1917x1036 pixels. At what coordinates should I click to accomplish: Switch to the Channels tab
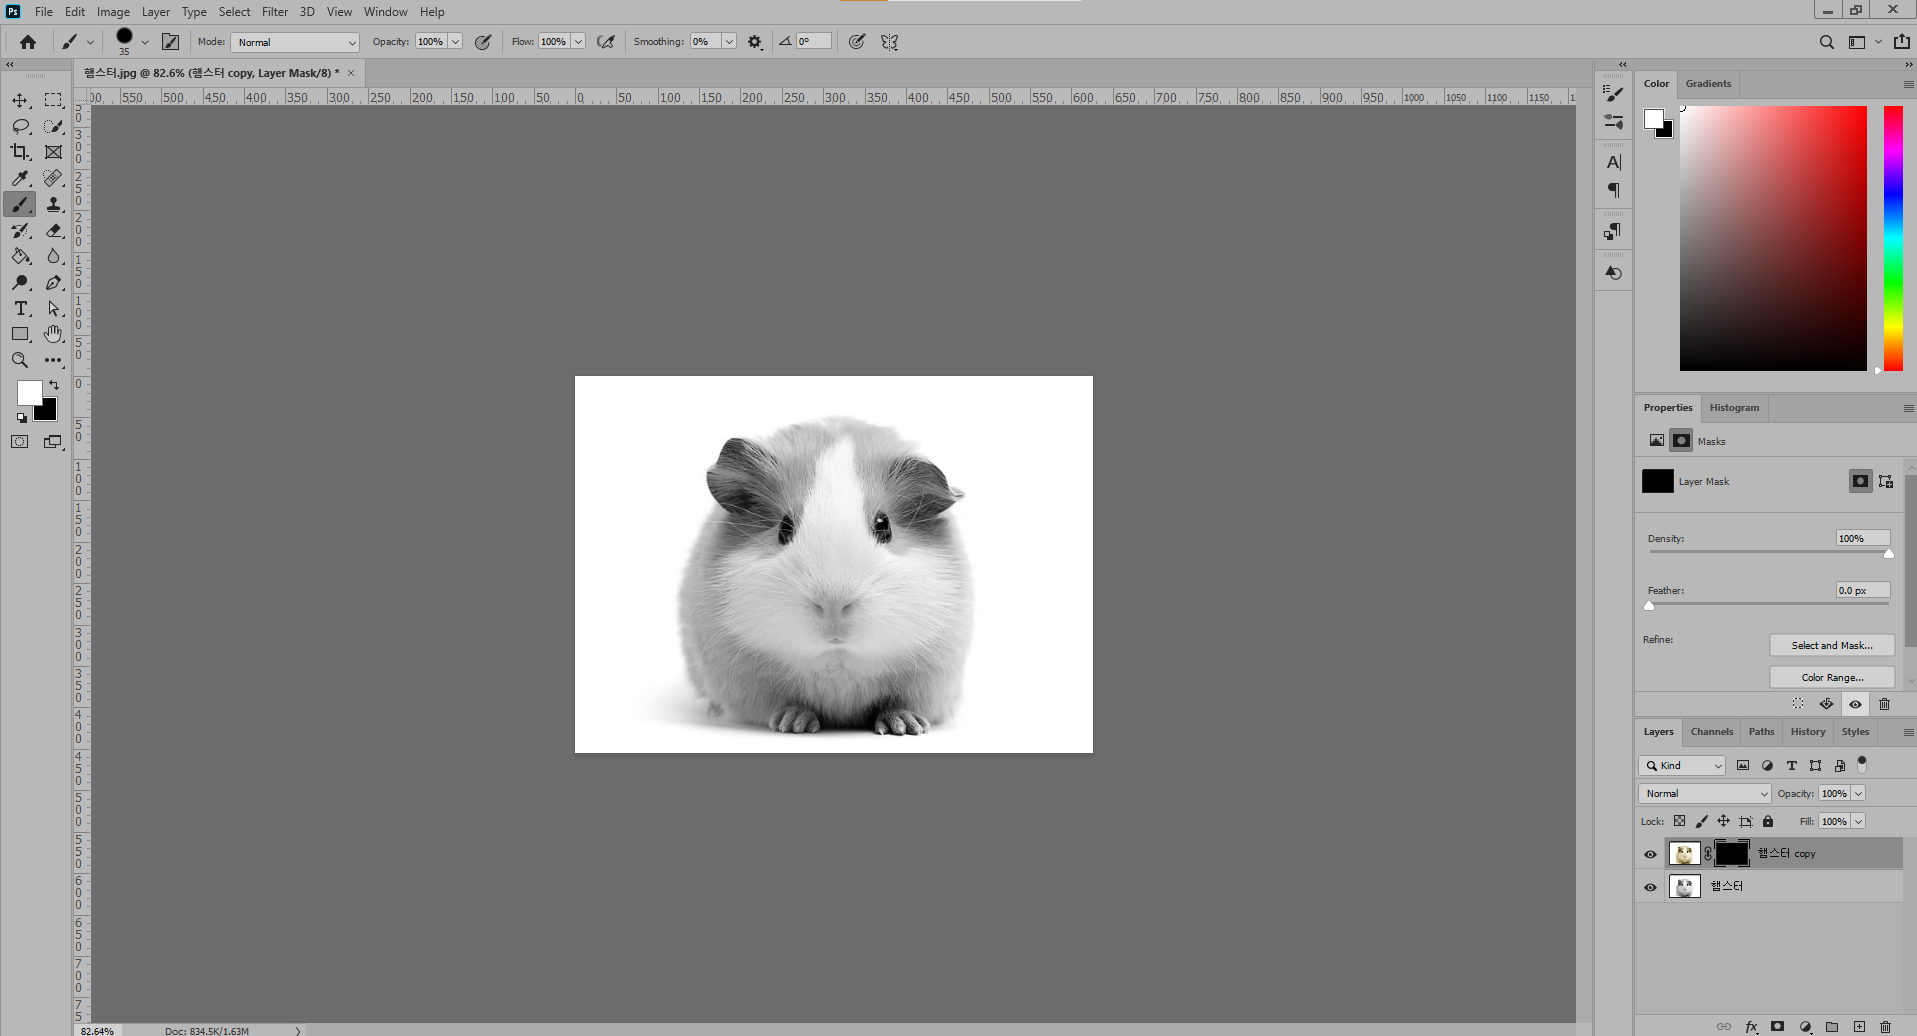coord(1711,732)
